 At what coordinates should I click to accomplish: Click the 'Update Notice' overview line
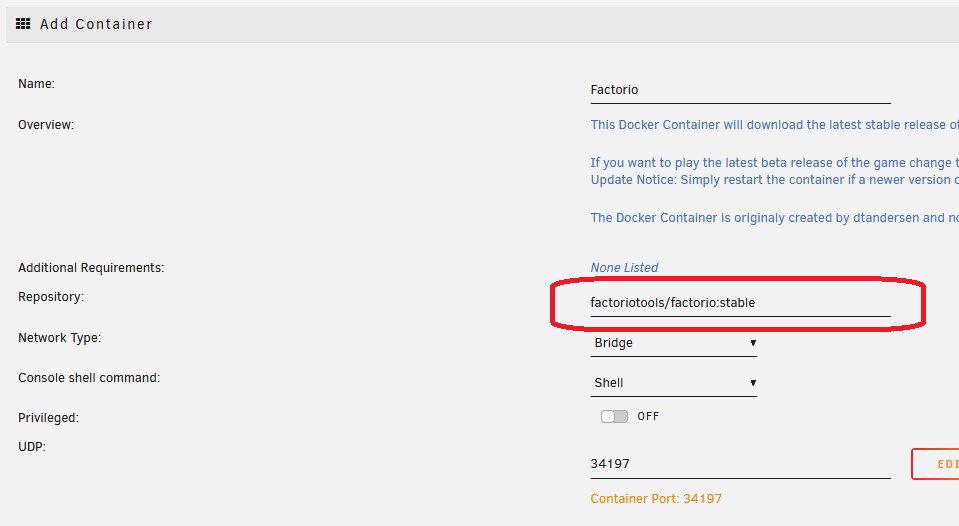pyautogui.click(x=774, y=180)
